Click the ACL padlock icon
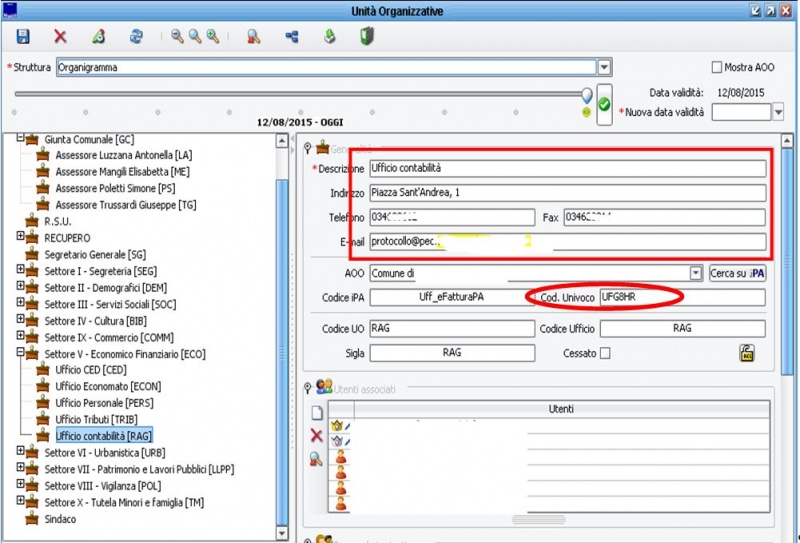 click(x=746, y=353)
